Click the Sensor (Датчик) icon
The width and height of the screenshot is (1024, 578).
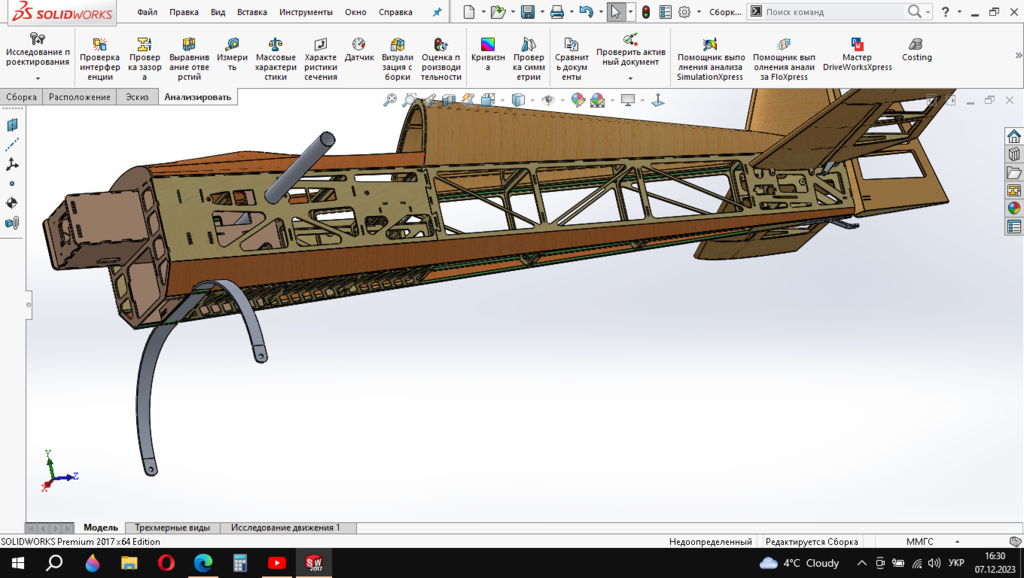[359, 51]
